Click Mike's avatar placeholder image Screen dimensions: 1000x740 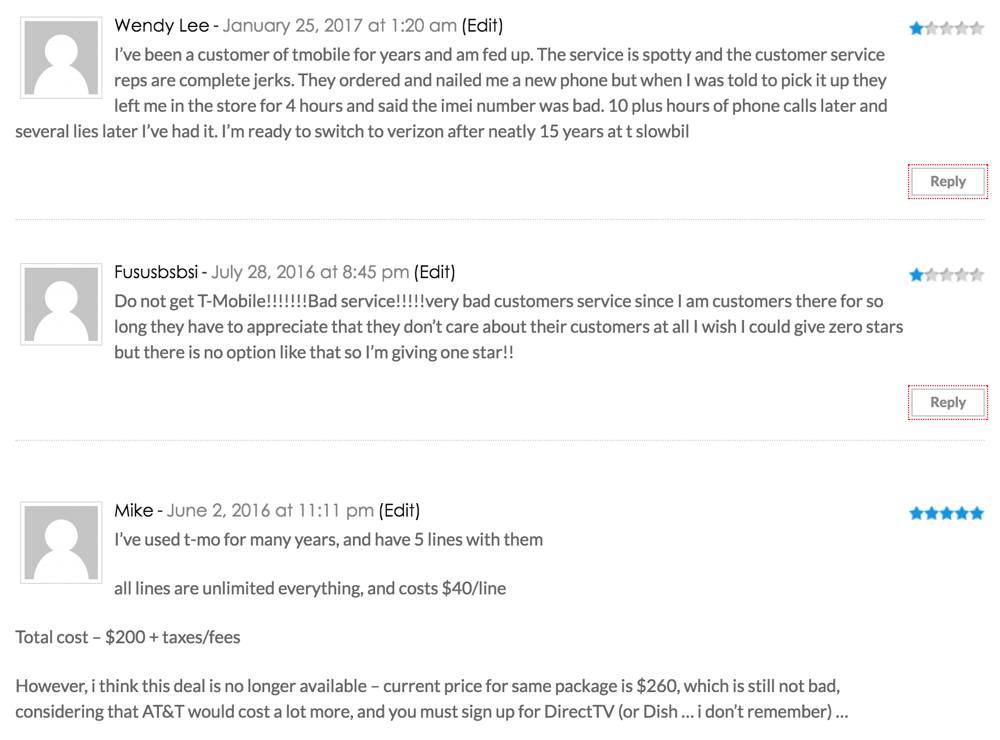(61, 542)
